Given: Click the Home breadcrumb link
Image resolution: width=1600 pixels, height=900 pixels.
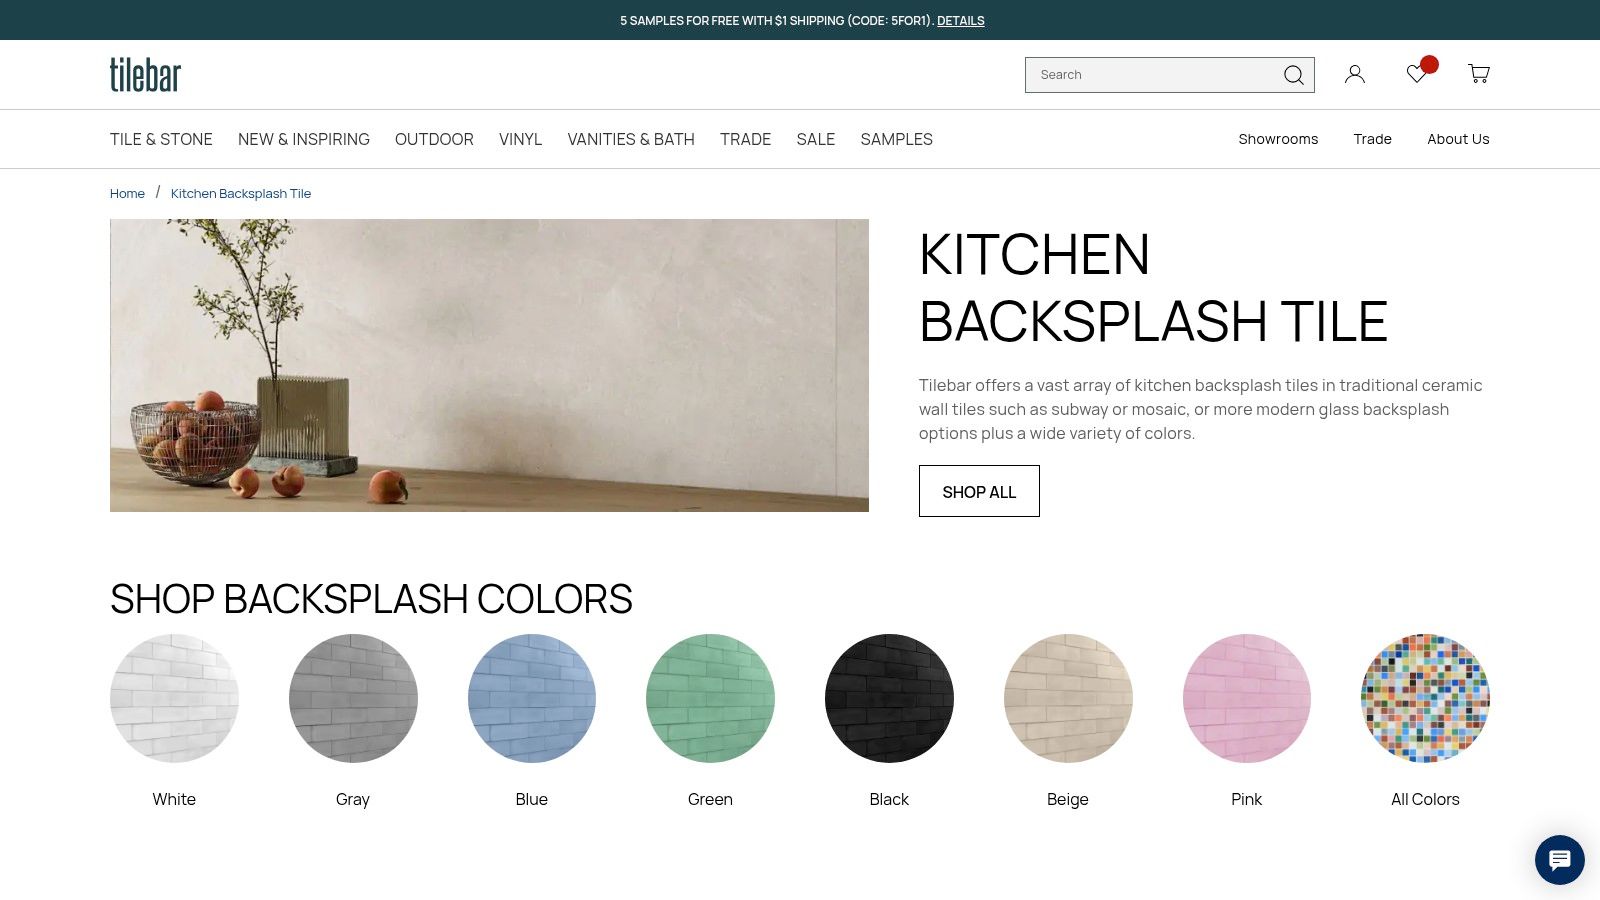Looking at the screenshot, I should pos(127,193).
